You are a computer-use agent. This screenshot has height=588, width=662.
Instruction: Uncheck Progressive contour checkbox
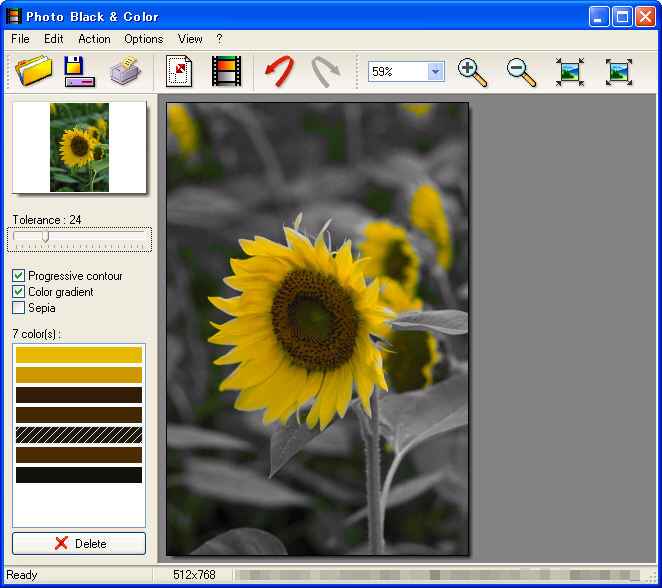pyautogui.click(x=18, y=276)
